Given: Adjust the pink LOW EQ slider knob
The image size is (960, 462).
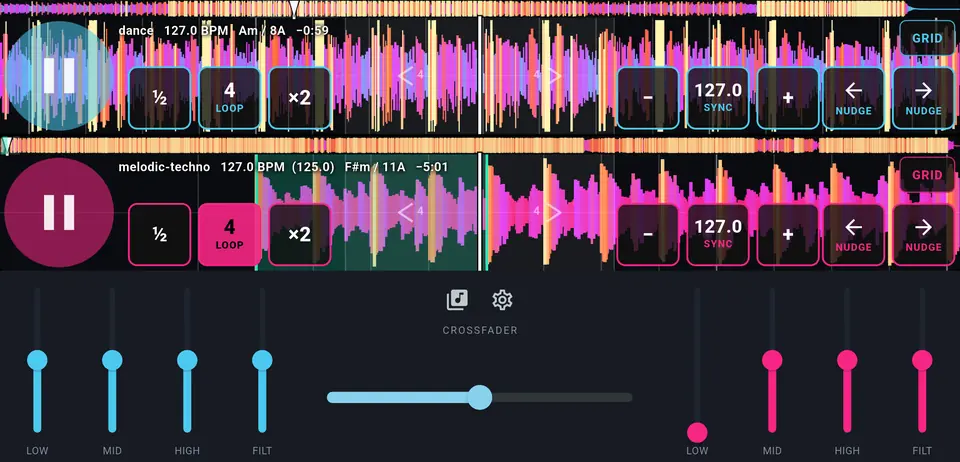Looking at the screenshot, I should point(697,432).
